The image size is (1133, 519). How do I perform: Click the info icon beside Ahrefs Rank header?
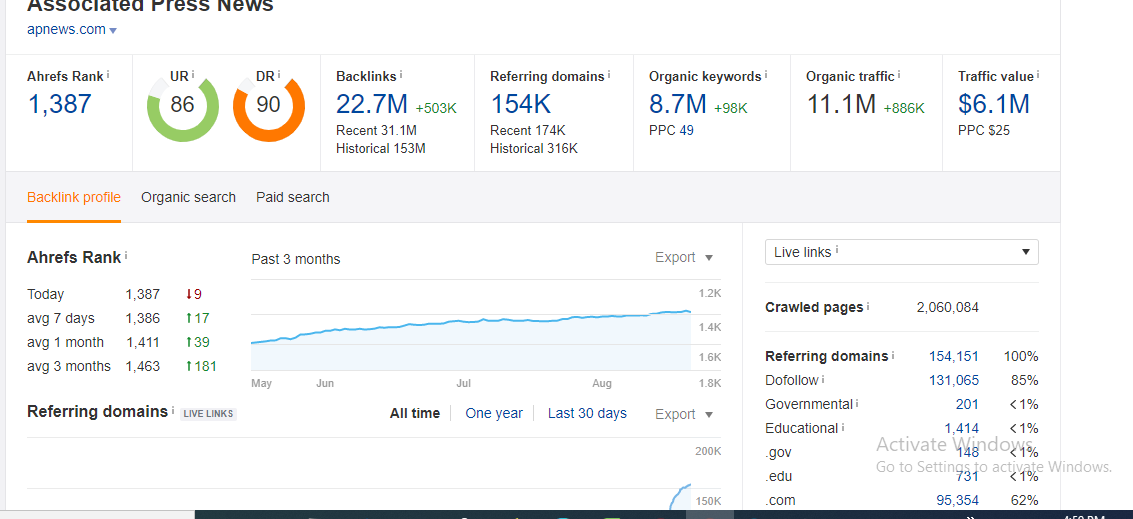[x=108, y=75]
